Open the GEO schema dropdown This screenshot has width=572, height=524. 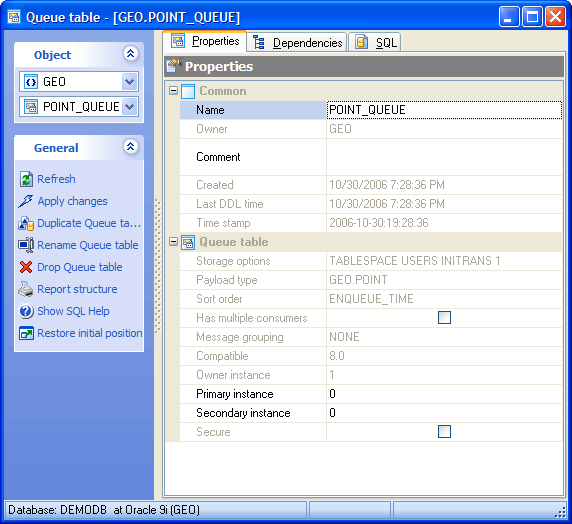point(130,81)
